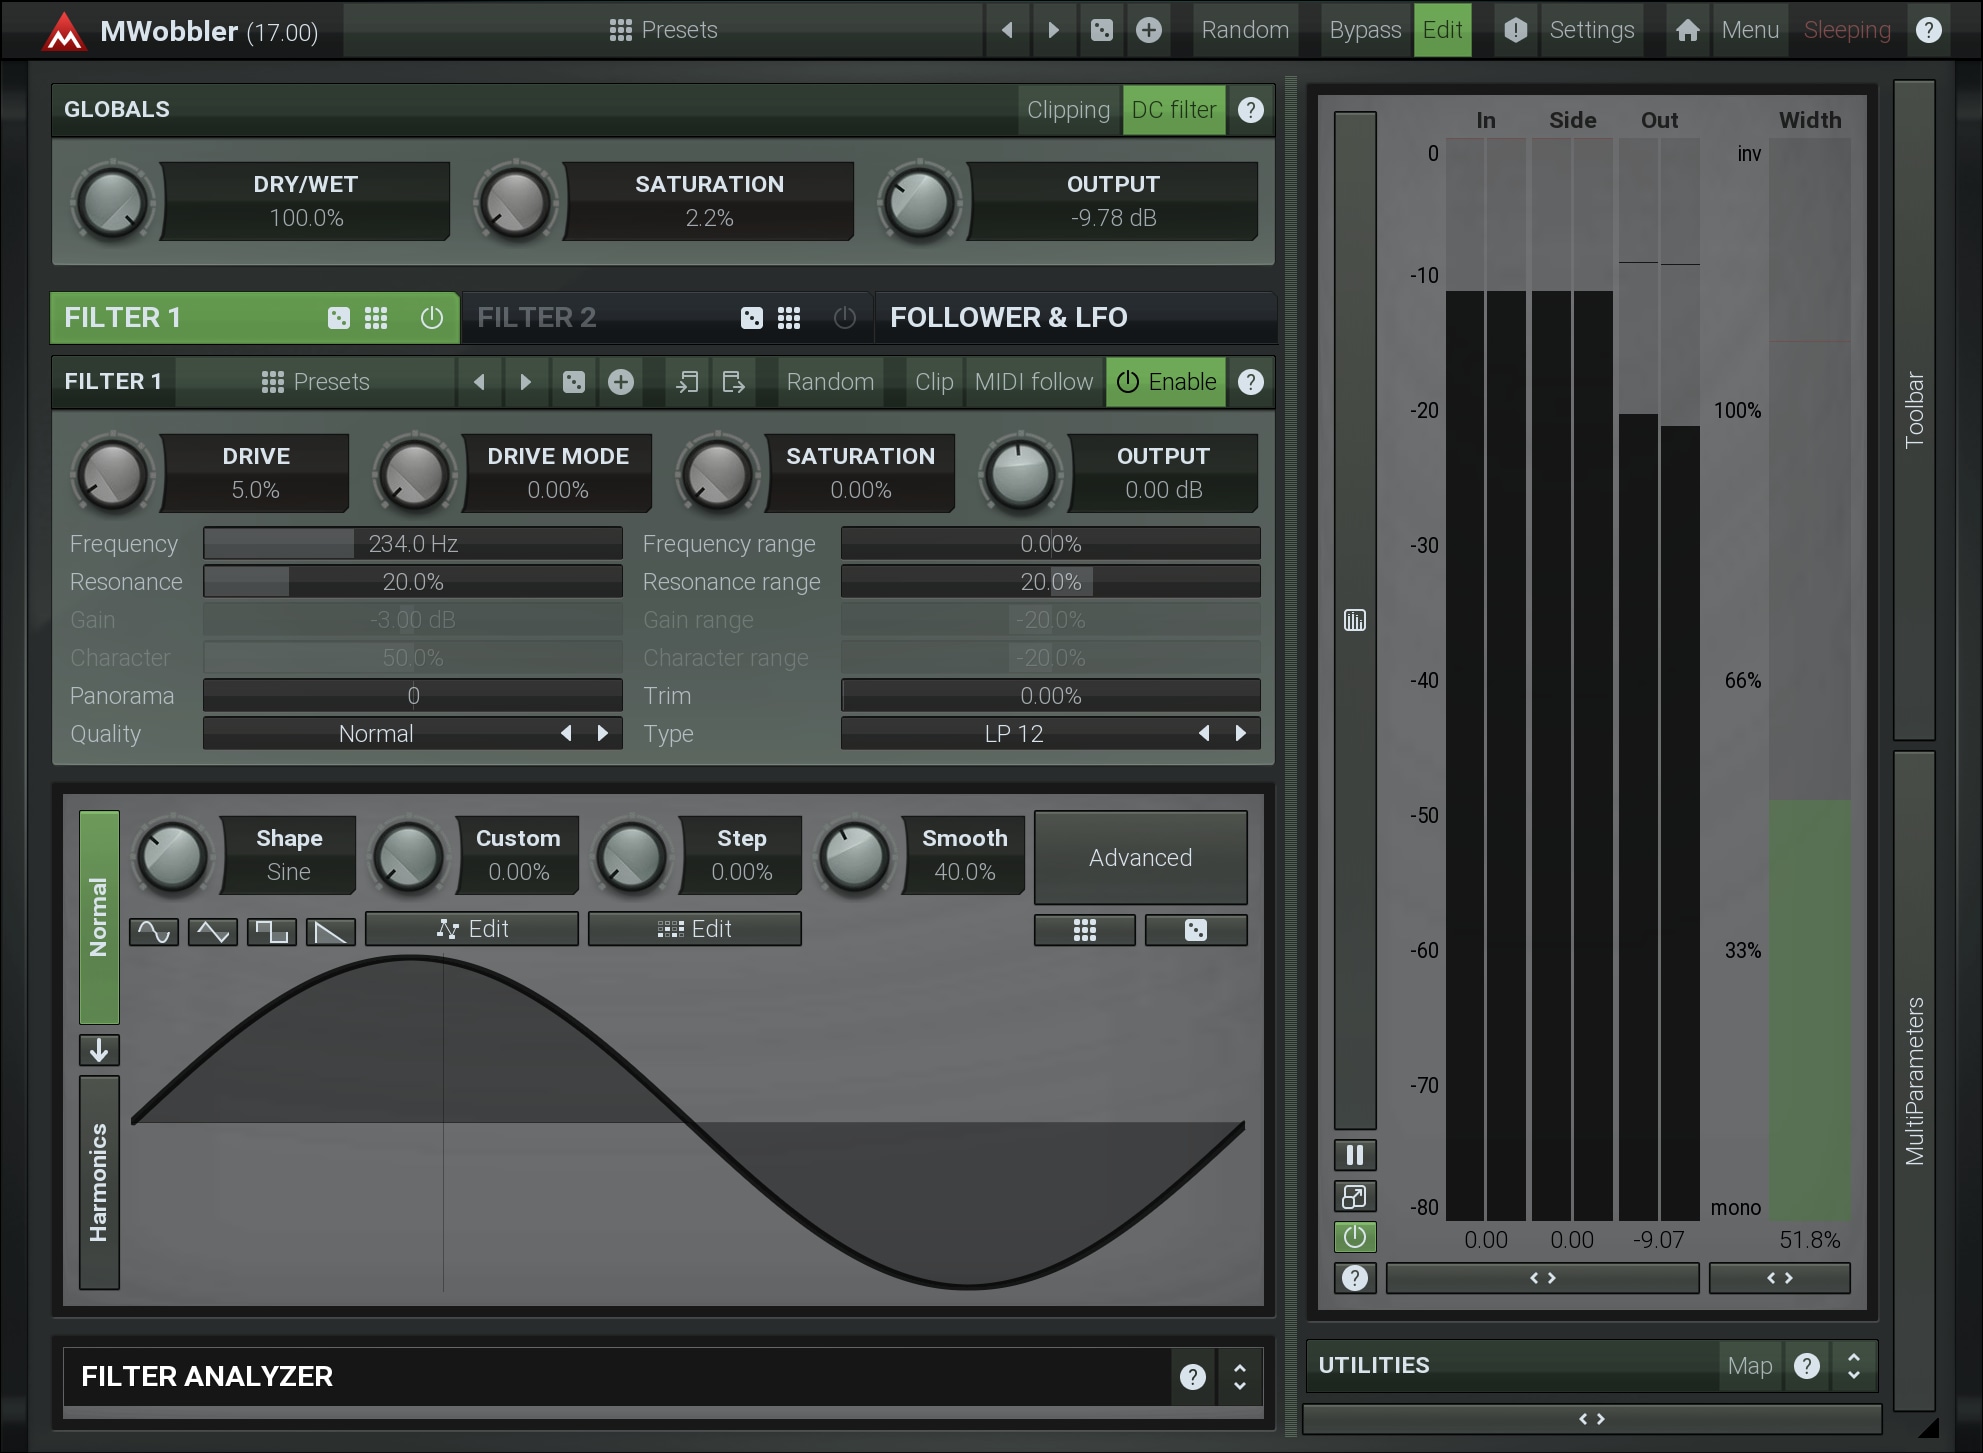Select the square wave shape icon
This screenshot has height=1453, width=1983.
271,932
